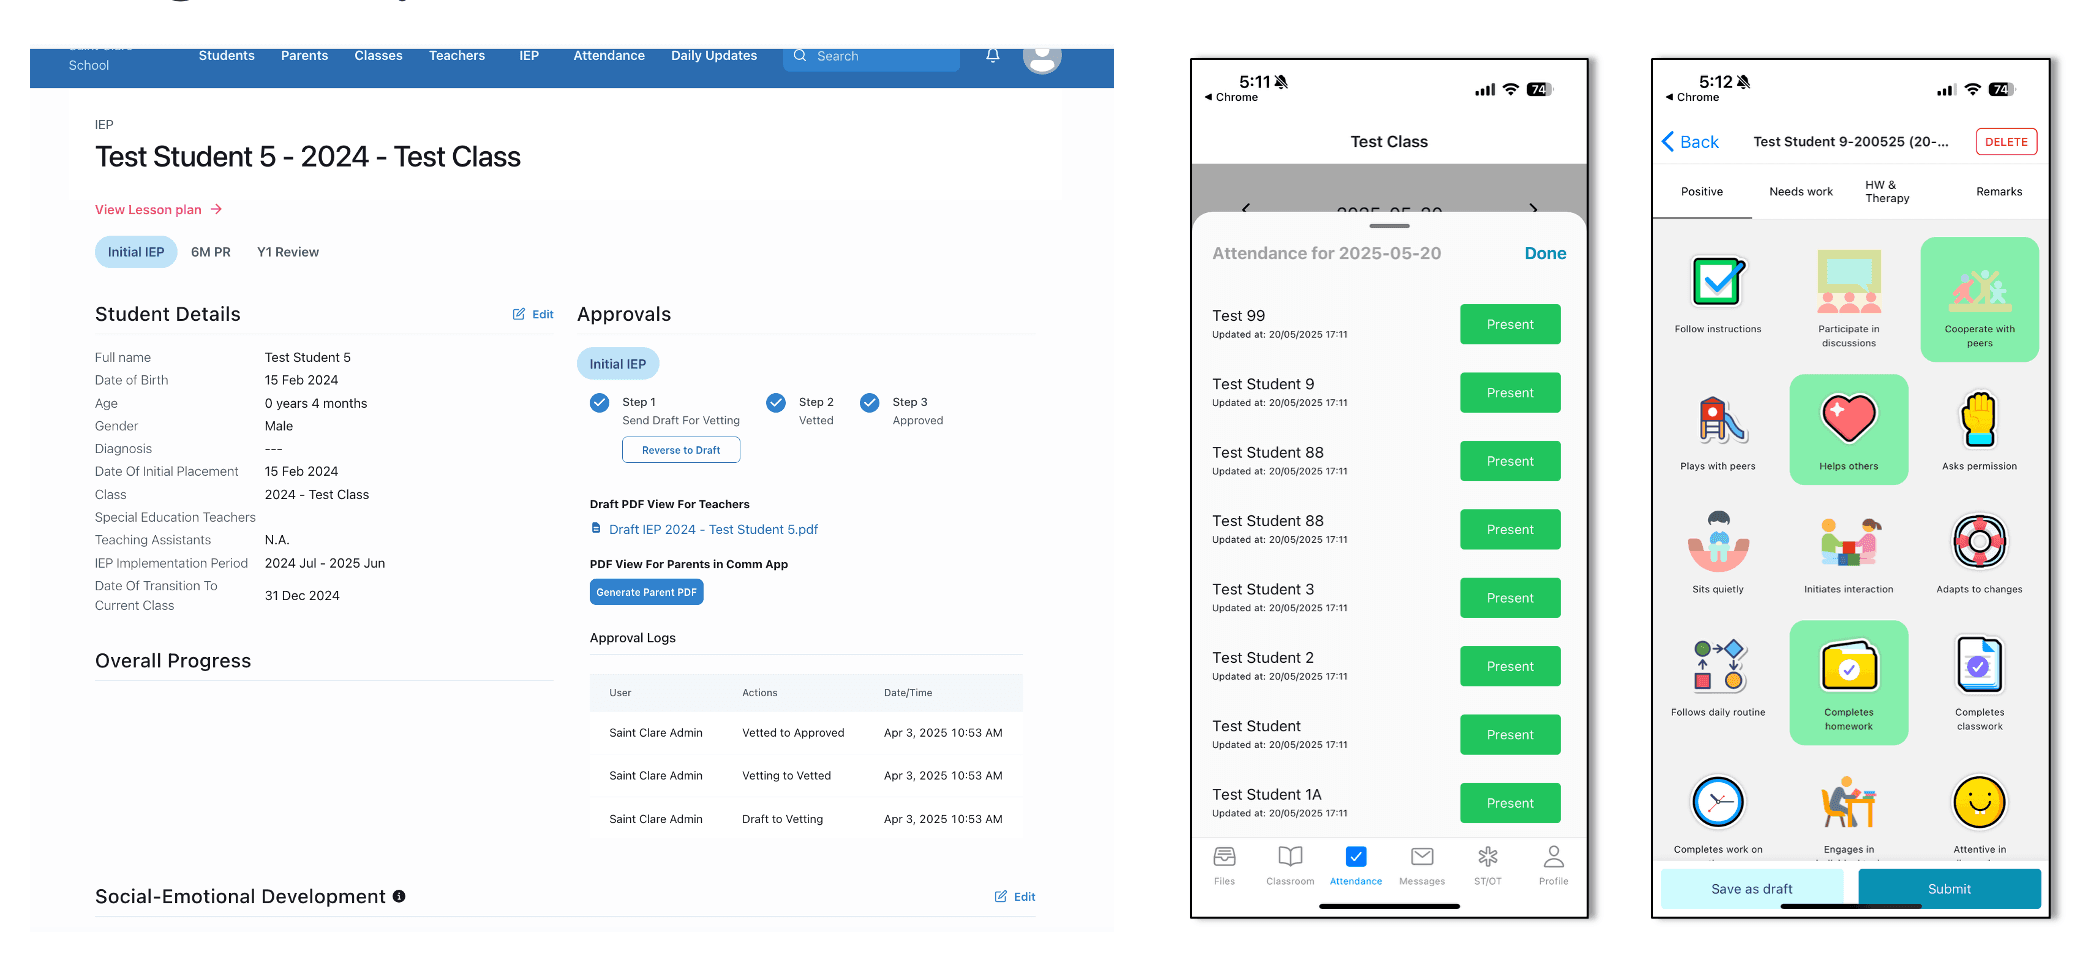The image size is (2084, 964).
Task: Tap Save as draft
Action: coord(1752,889)
